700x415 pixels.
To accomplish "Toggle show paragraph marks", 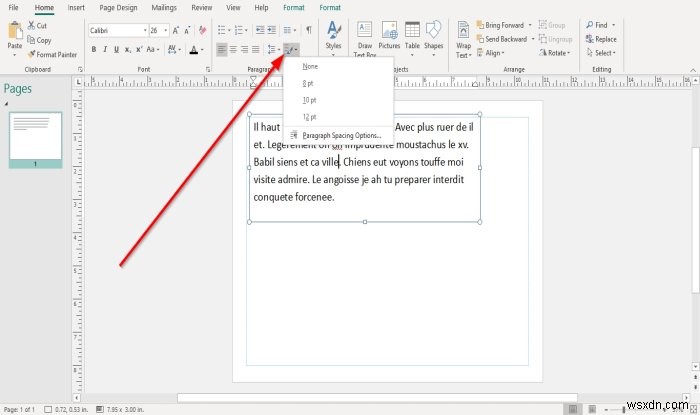I will pyautogui.click(x=308, y=30).
